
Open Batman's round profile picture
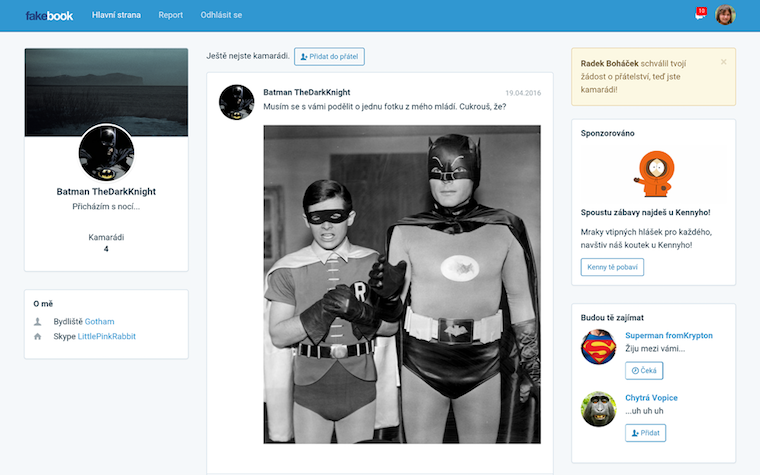(x=106, y=153)
